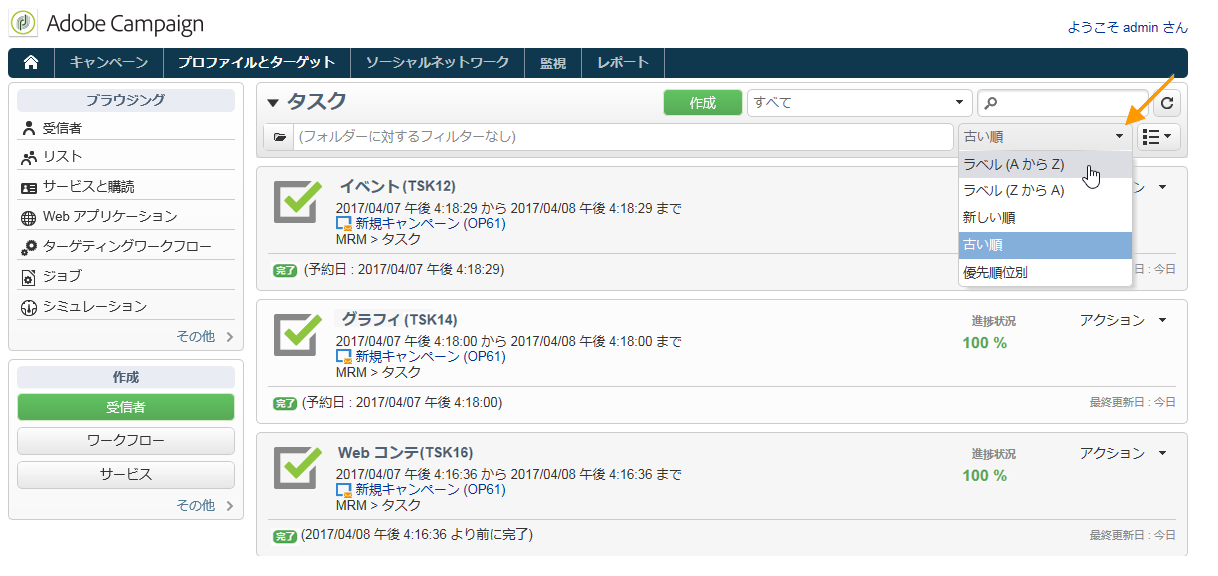The image size is (1218, 576).
Task: Click the ターゲティングワークフロー gear icon
Action: pos(28,247)
